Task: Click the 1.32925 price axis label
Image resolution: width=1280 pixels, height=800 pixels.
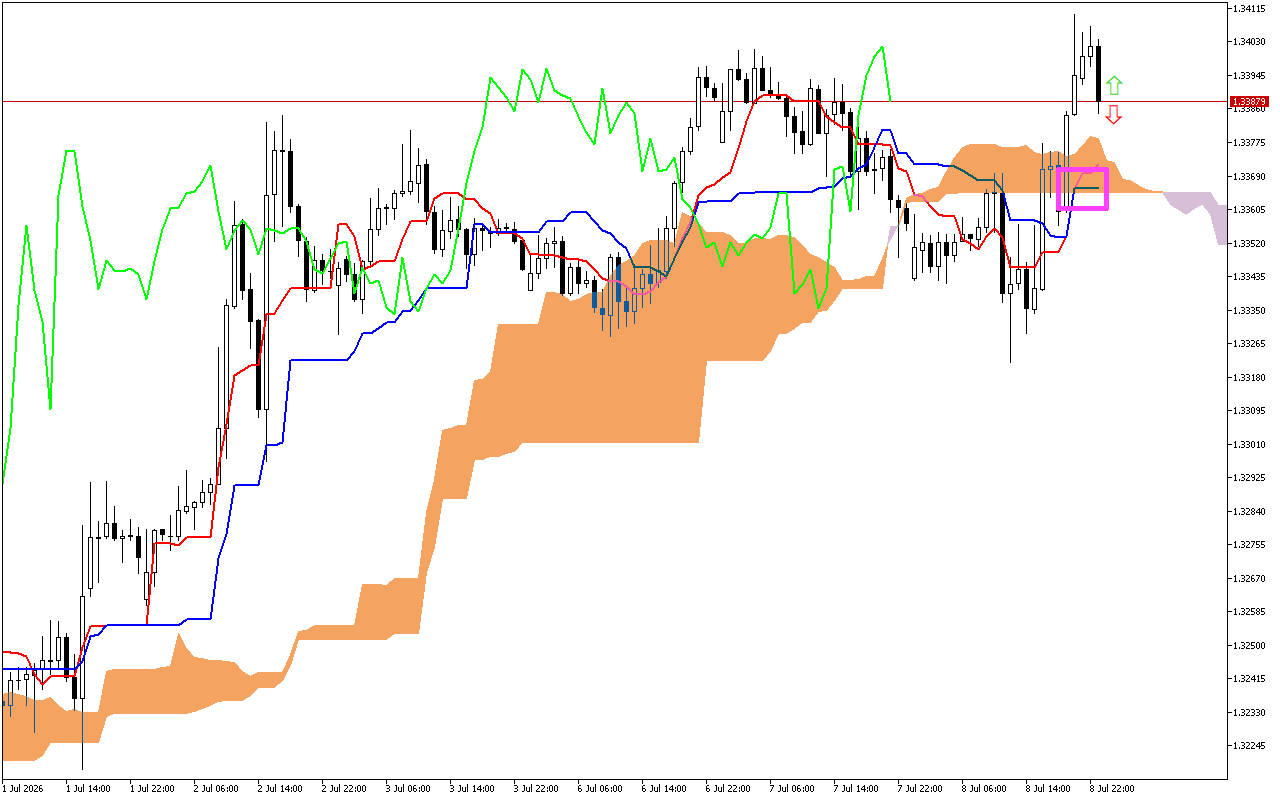Action: (x=1250, y=478)
